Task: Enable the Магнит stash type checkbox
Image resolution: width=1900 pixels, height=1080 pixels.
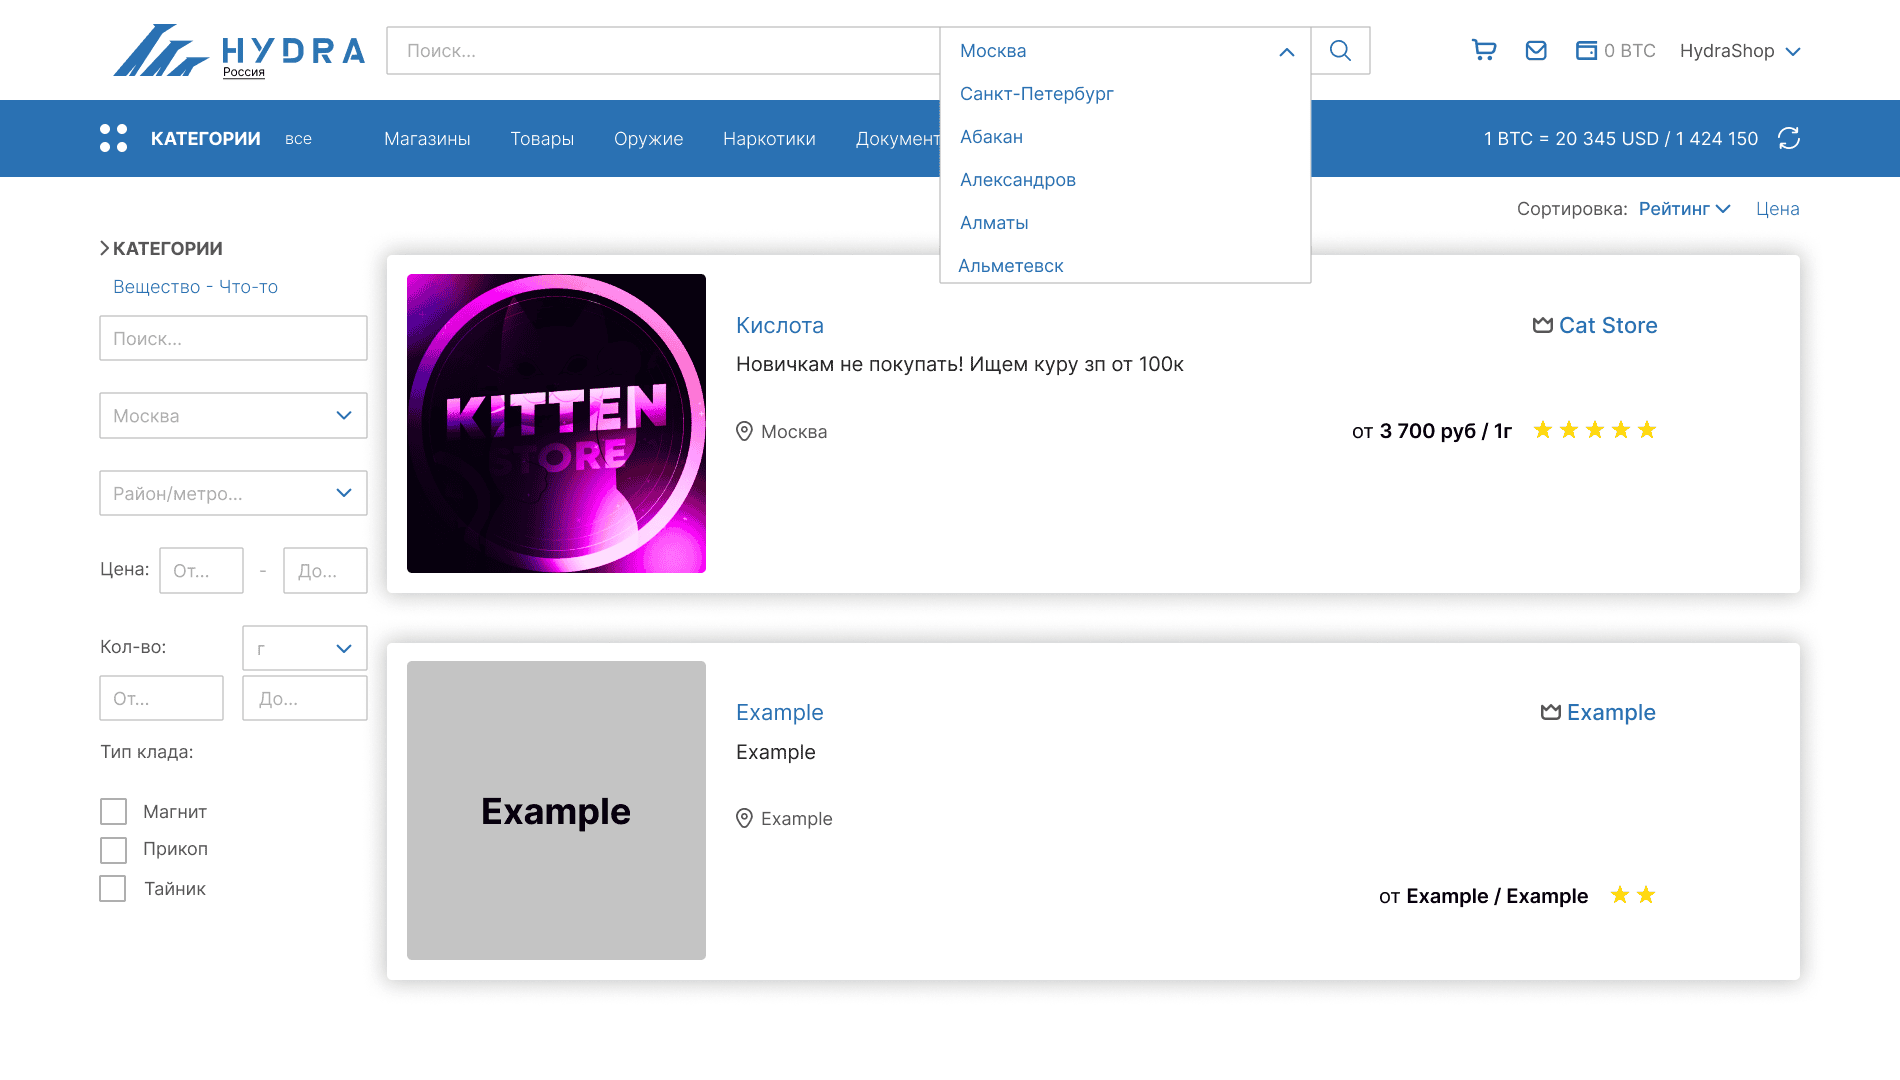Action: click(x=114, y=811)
